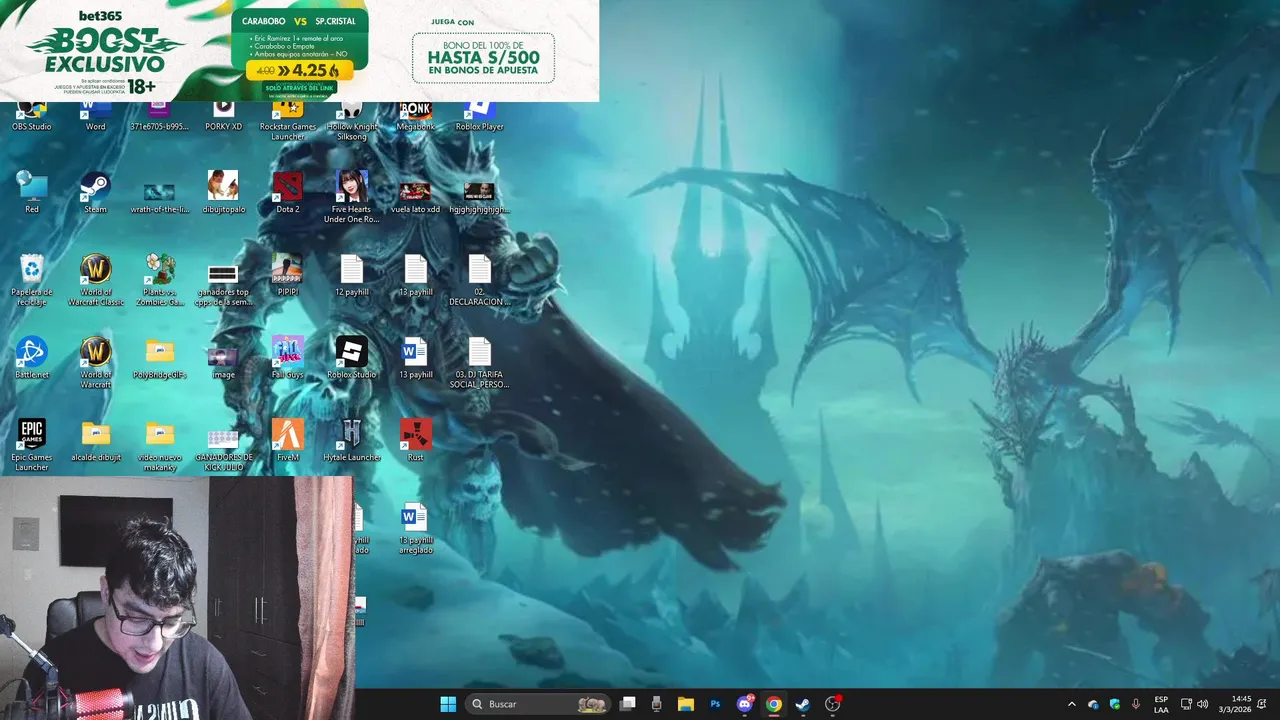The image size is (1280, 720).
Task: Open the volume tray control
Action: point(1202,704)
